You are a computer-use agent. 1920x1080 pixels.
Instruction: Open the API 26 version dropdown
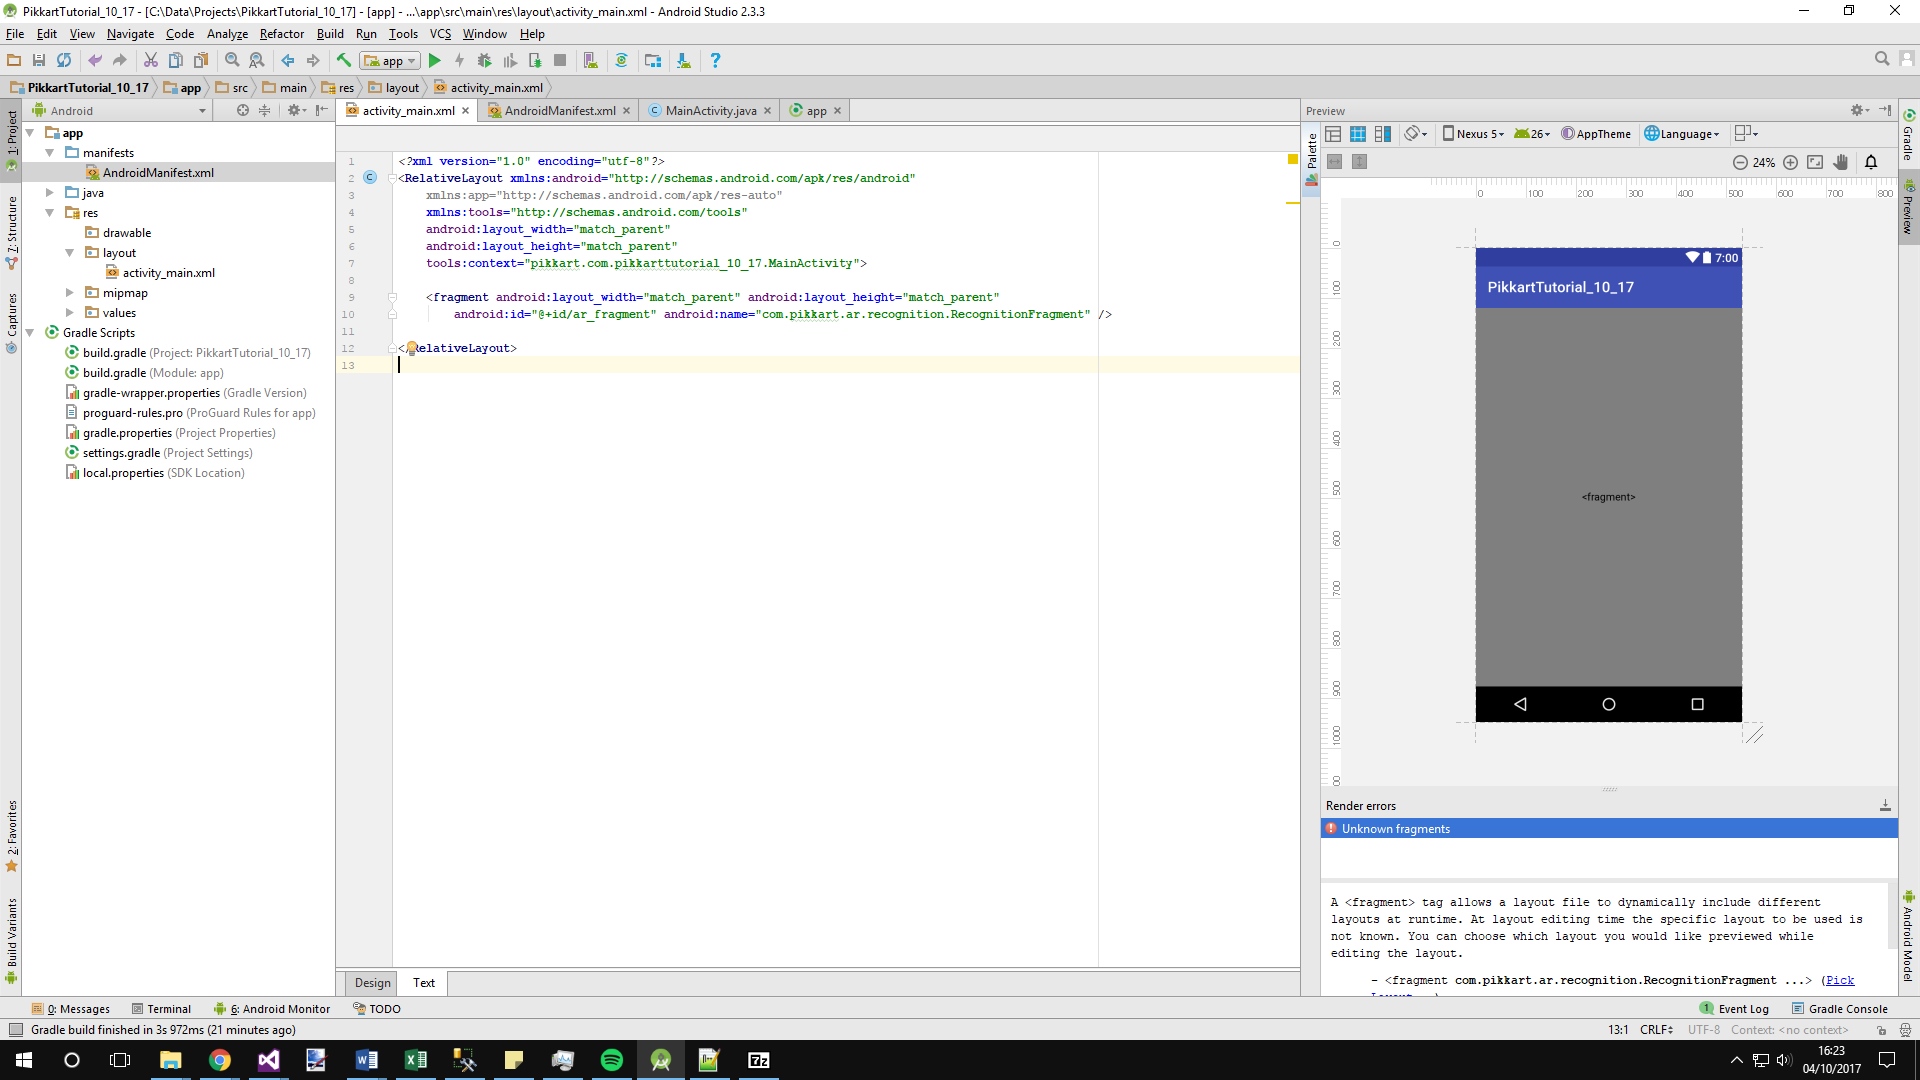1532,134
